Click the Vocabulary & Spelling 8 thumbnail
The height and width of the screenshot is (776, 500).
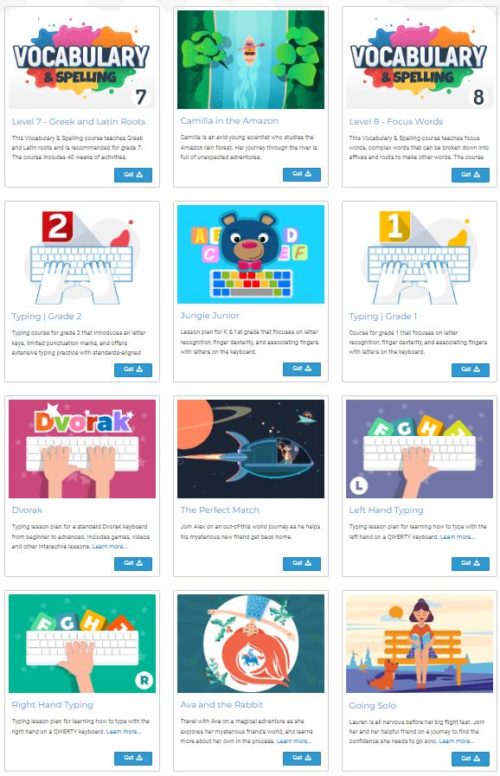point(419,60)
